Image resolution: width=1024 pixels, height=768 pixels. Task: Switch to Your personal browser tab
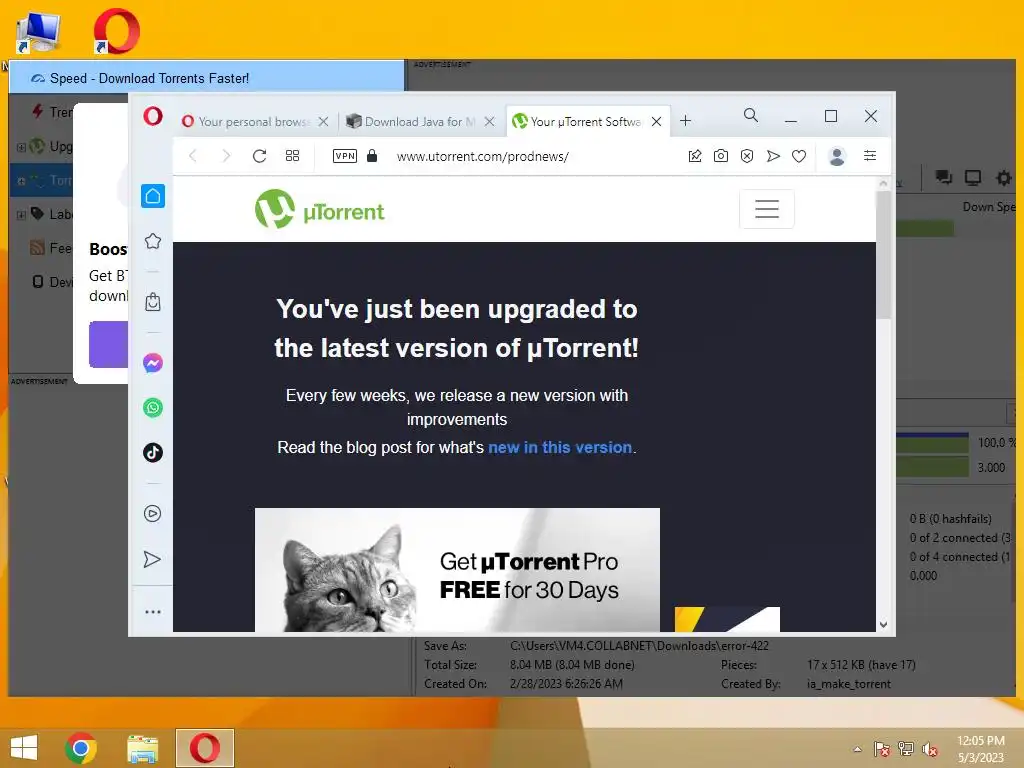[245, 121]
